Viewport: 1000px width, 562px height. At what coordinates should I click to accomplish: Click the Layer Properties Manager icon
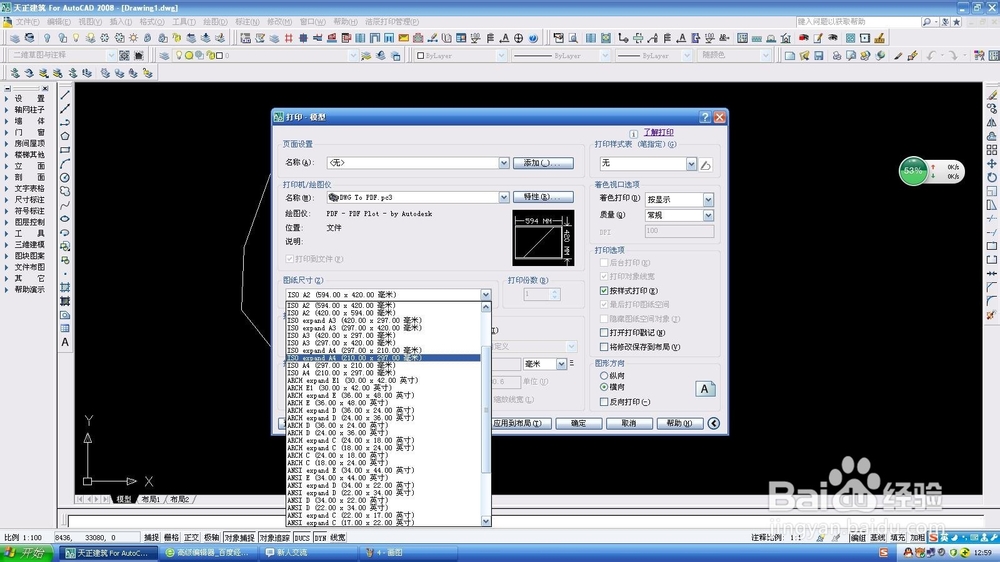coord(165,55)
